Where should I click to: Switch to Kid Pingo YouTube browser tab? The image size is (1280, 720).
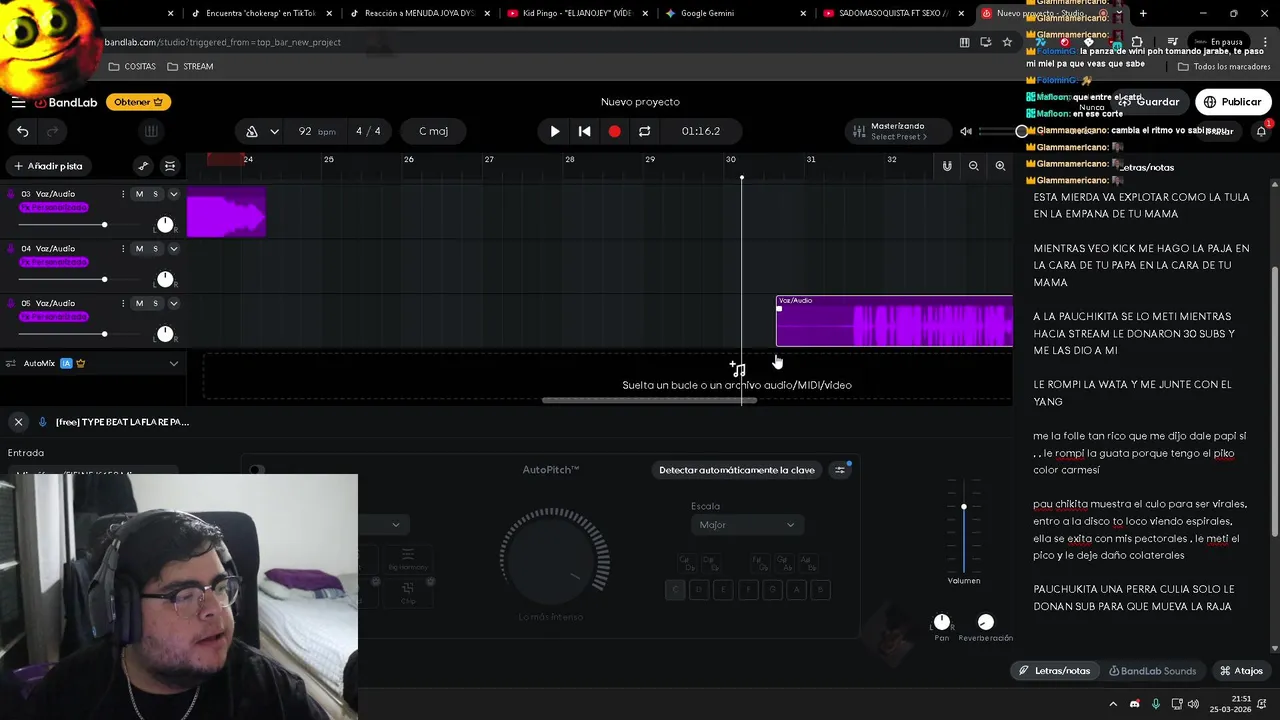click(x=575, y=13)
